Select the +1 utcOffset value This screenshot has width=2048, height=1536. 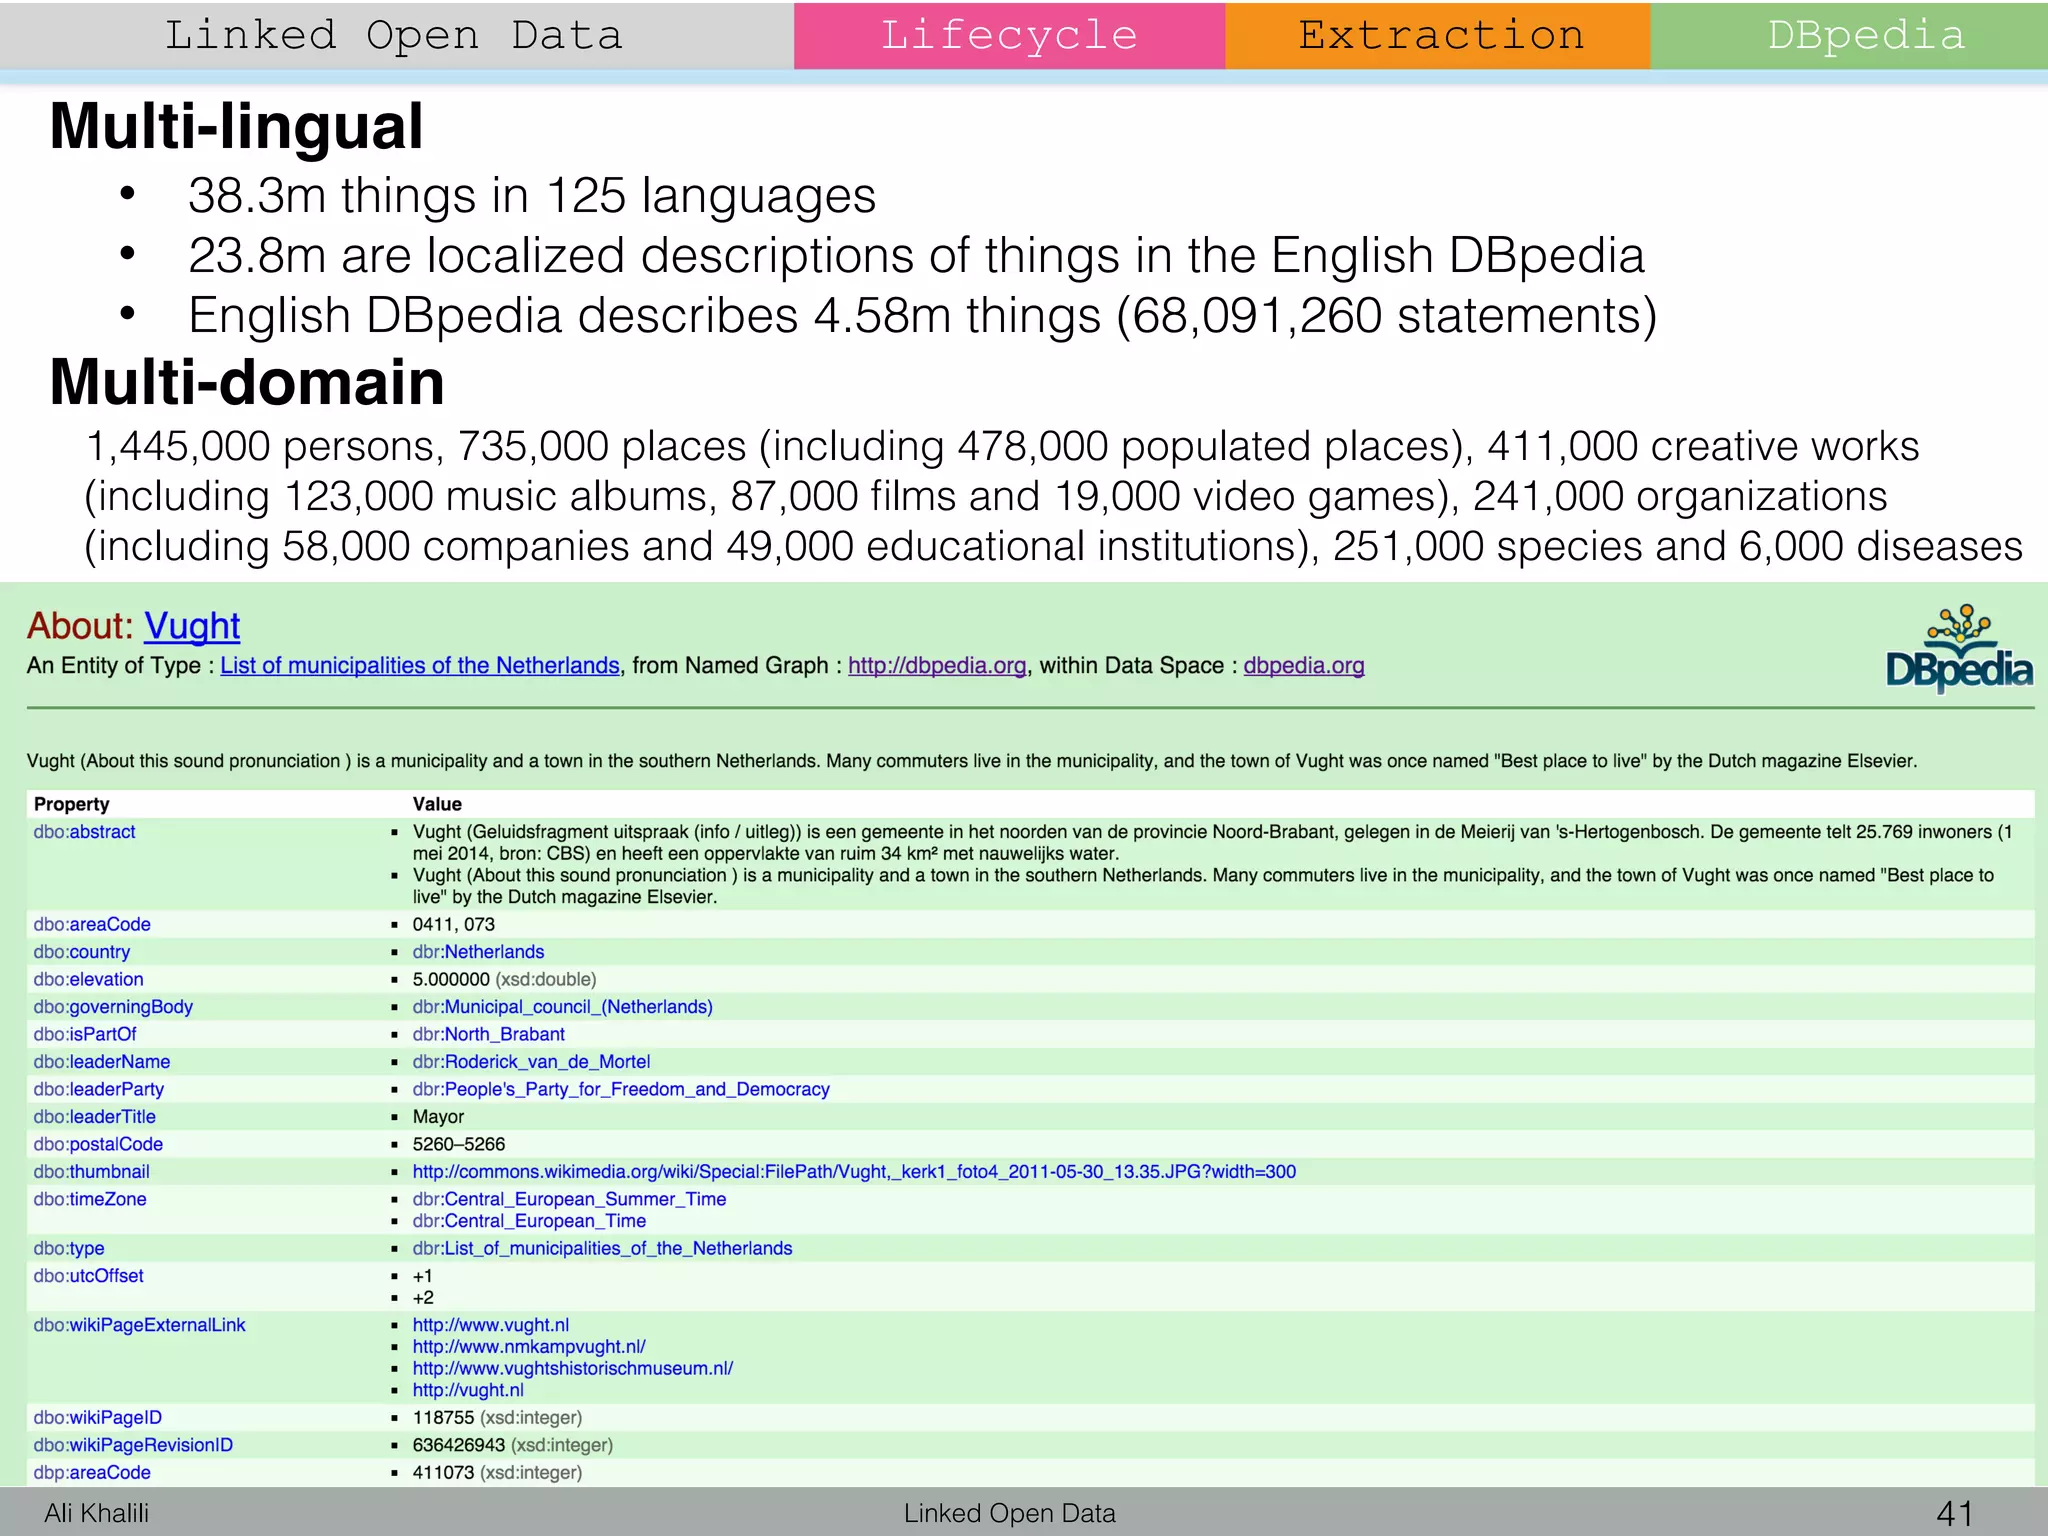423,1276
